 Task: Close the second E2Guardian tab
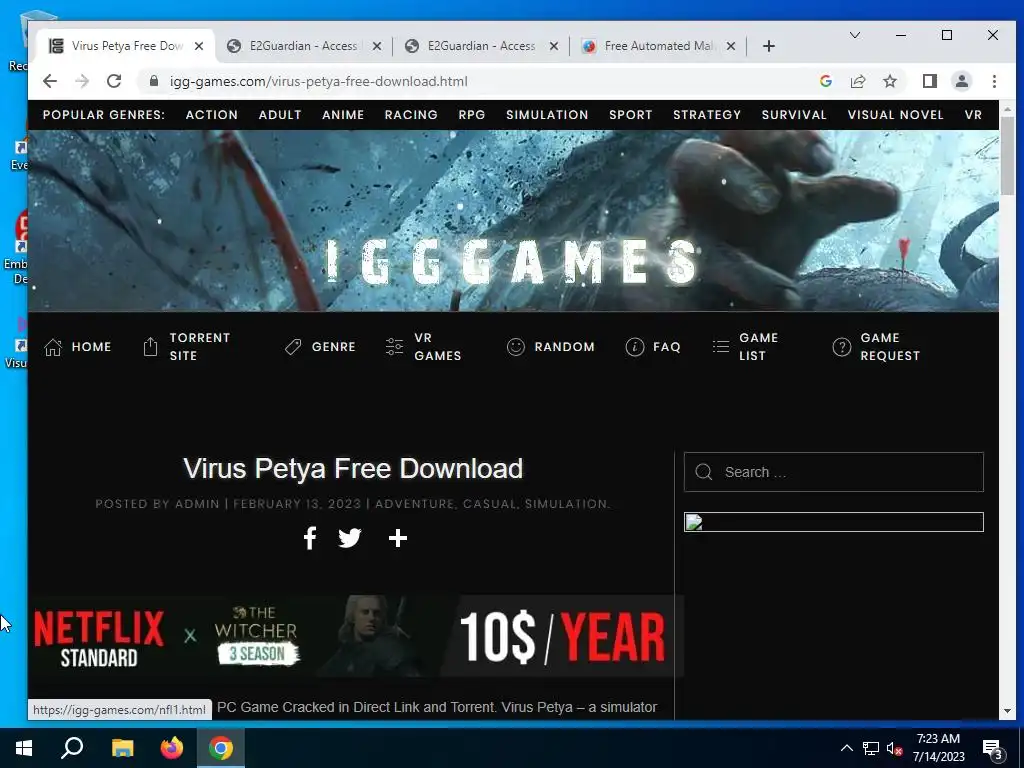pyautogui.click(x=554, y=46)
